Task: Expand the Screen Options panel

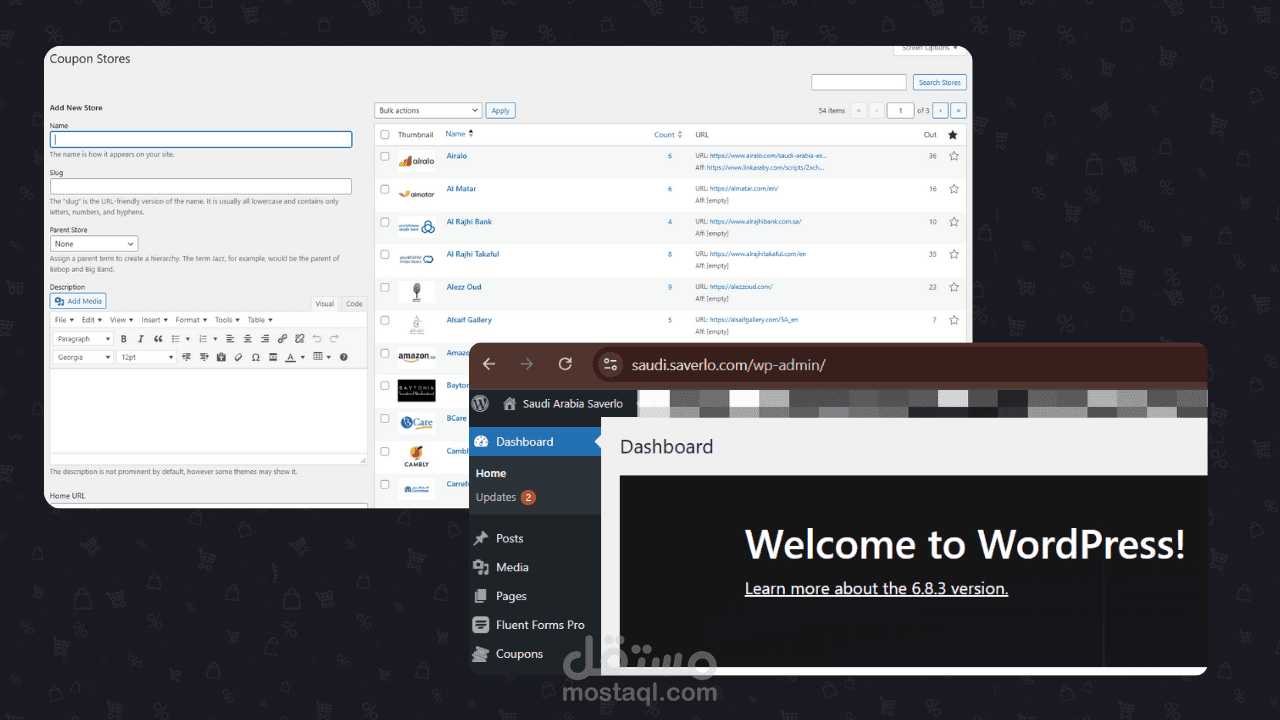Action: pos(928,48)
